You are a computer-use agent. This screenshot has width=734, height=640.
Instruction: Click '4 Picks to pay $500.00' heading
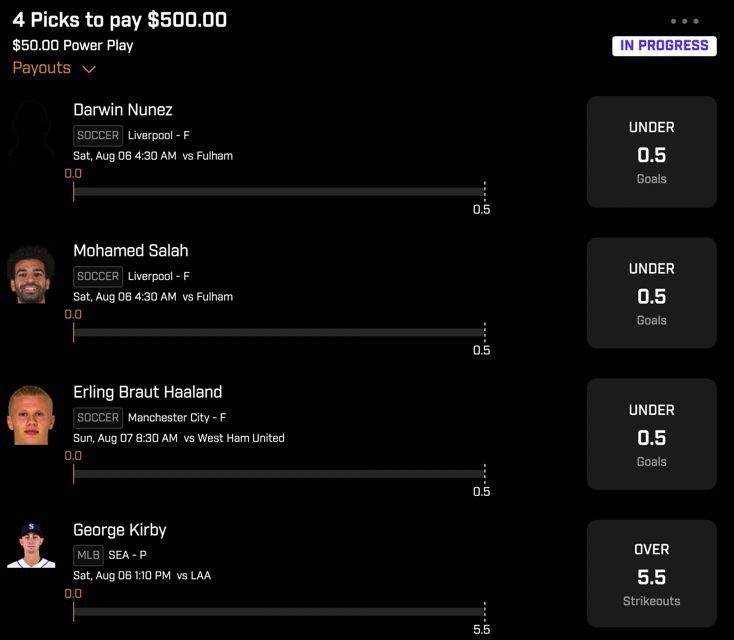[x=120, y=20]
